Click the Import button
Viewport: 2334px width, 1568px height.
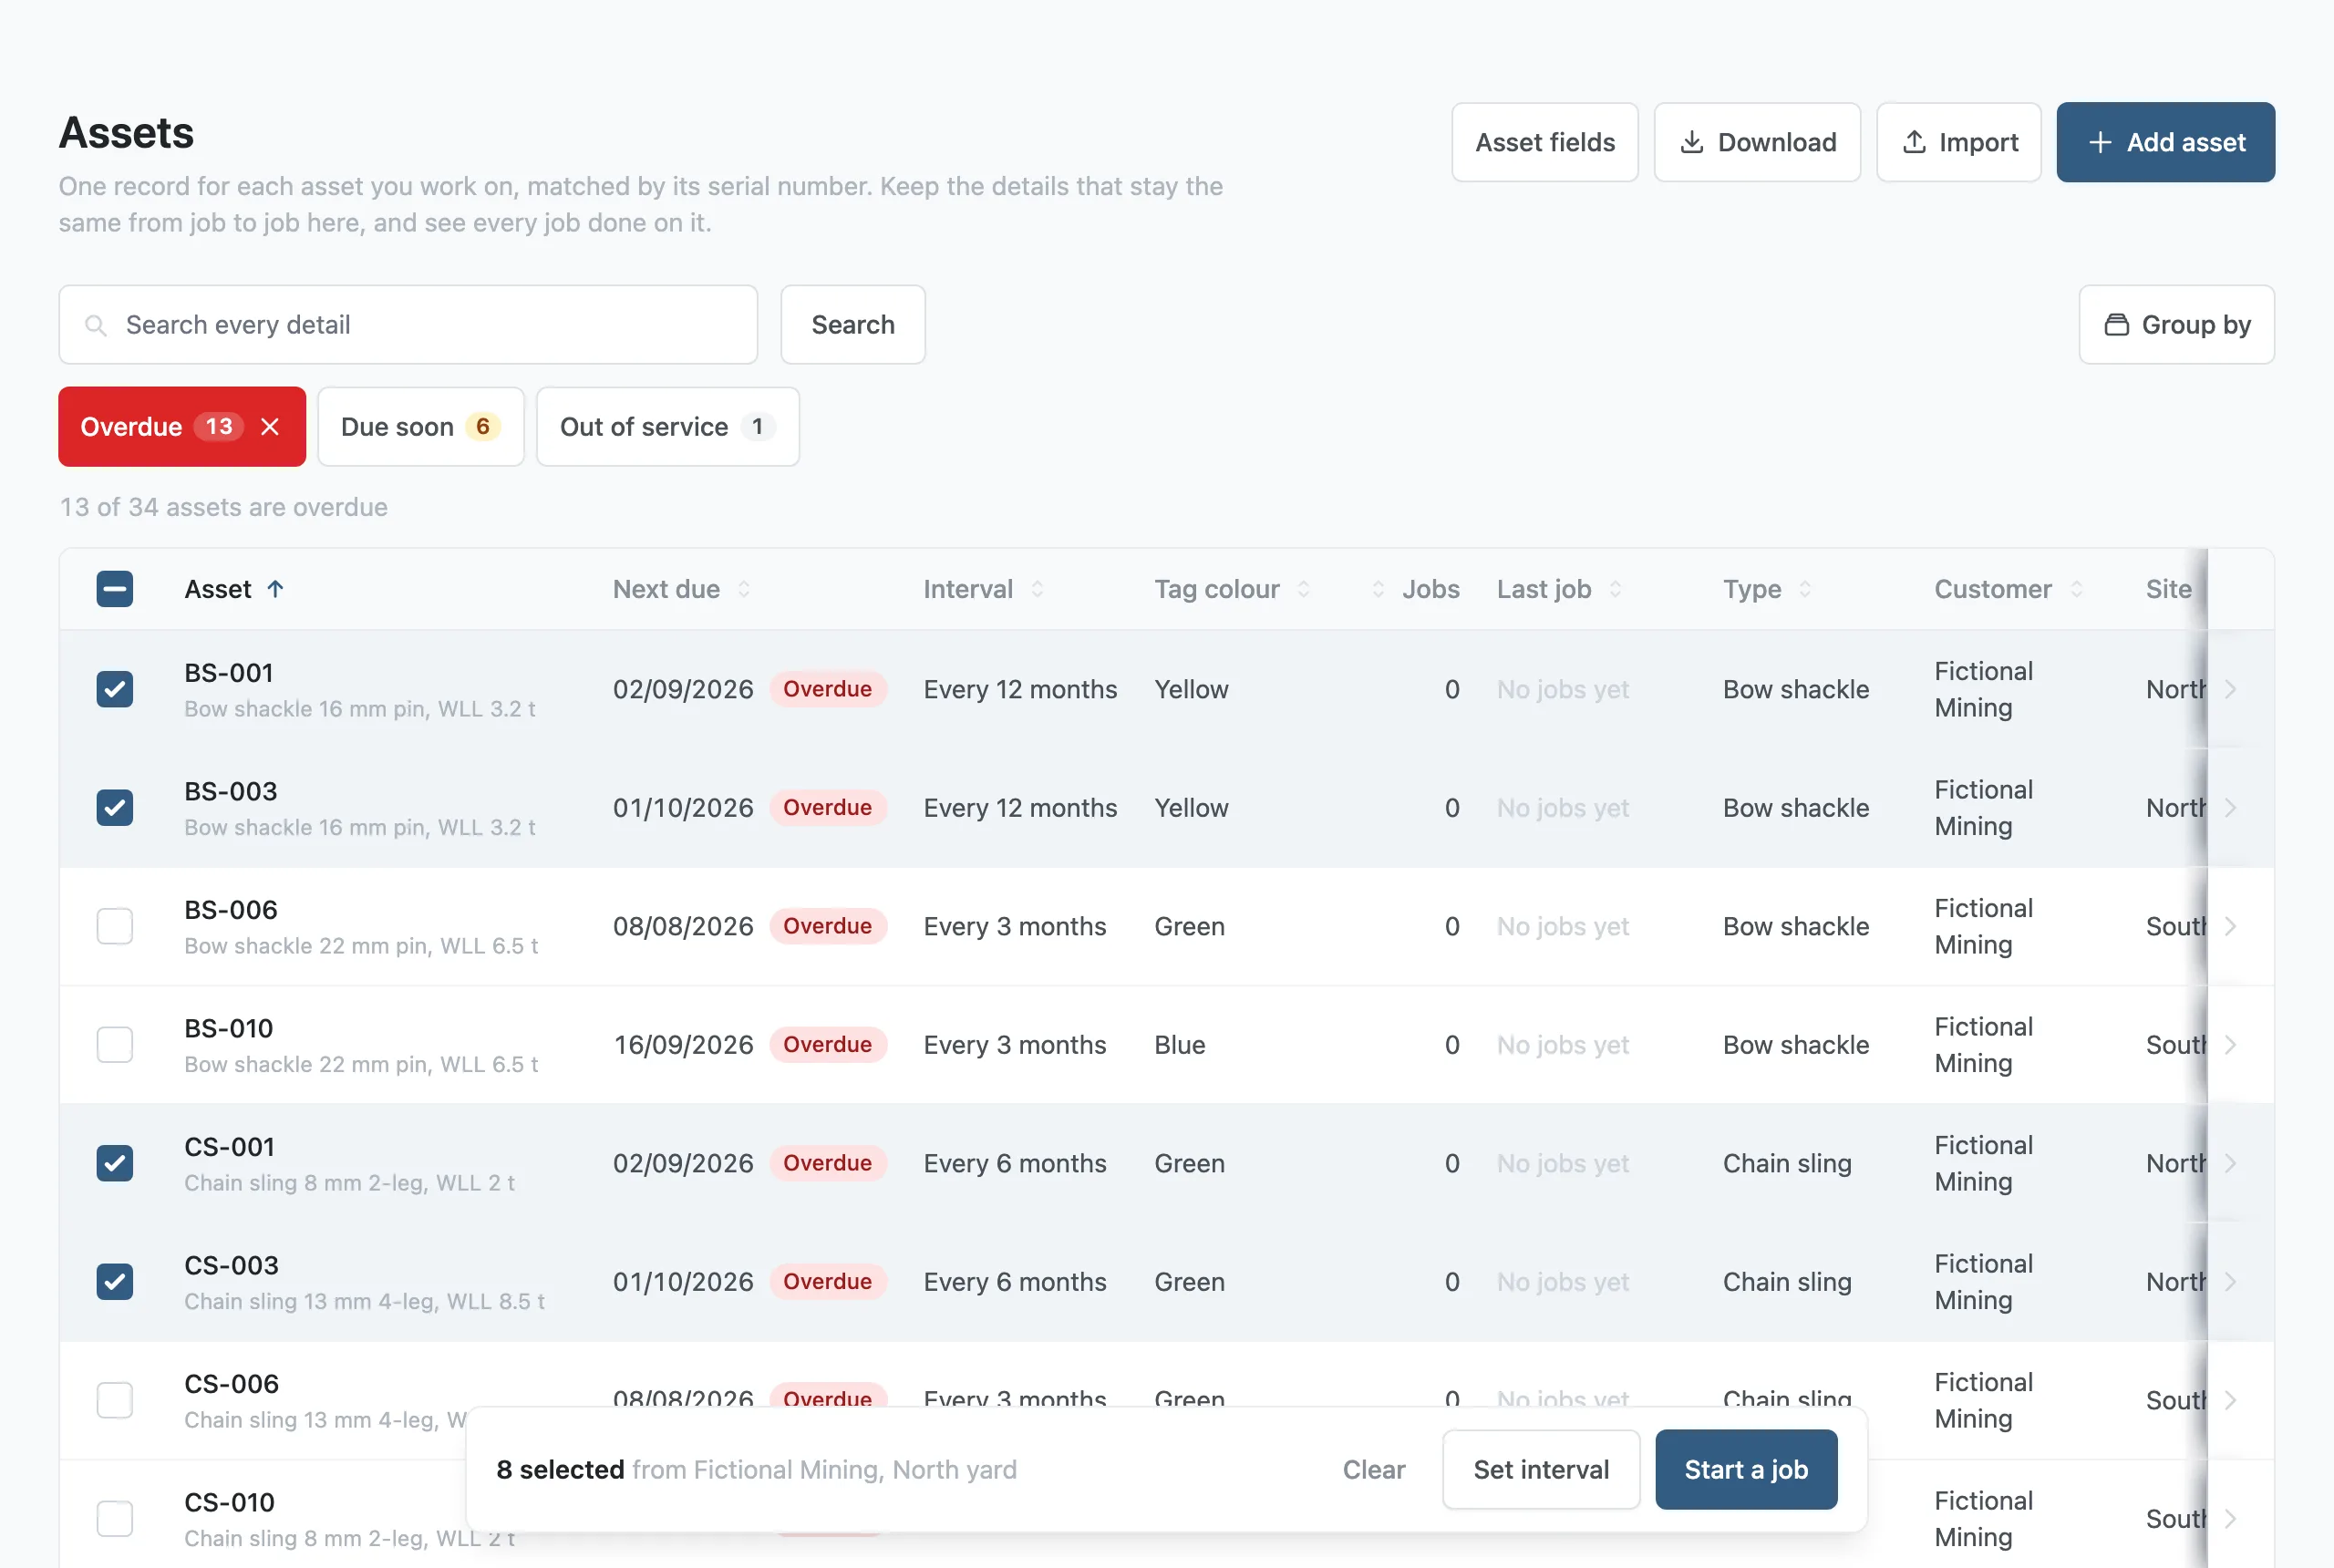click(x=1958, y=142)
